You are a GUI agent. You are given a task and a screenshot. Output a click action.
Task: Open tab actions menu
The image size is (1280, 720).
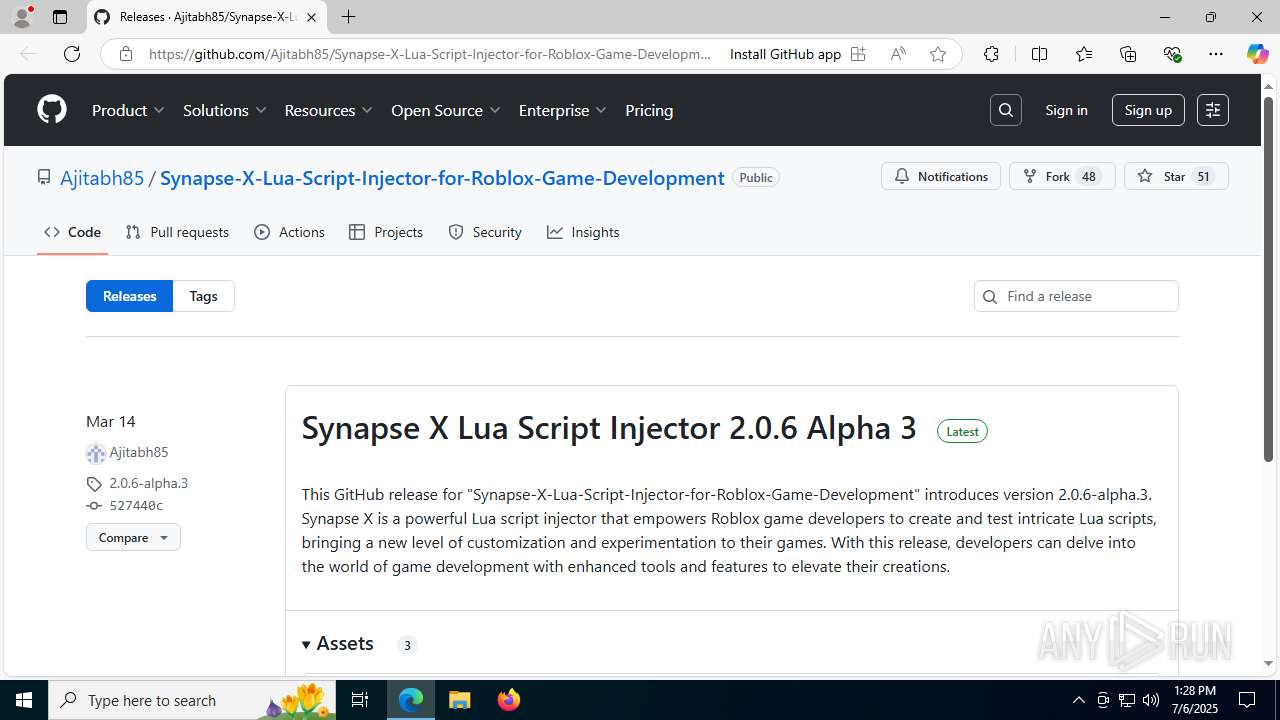[60, 17]
